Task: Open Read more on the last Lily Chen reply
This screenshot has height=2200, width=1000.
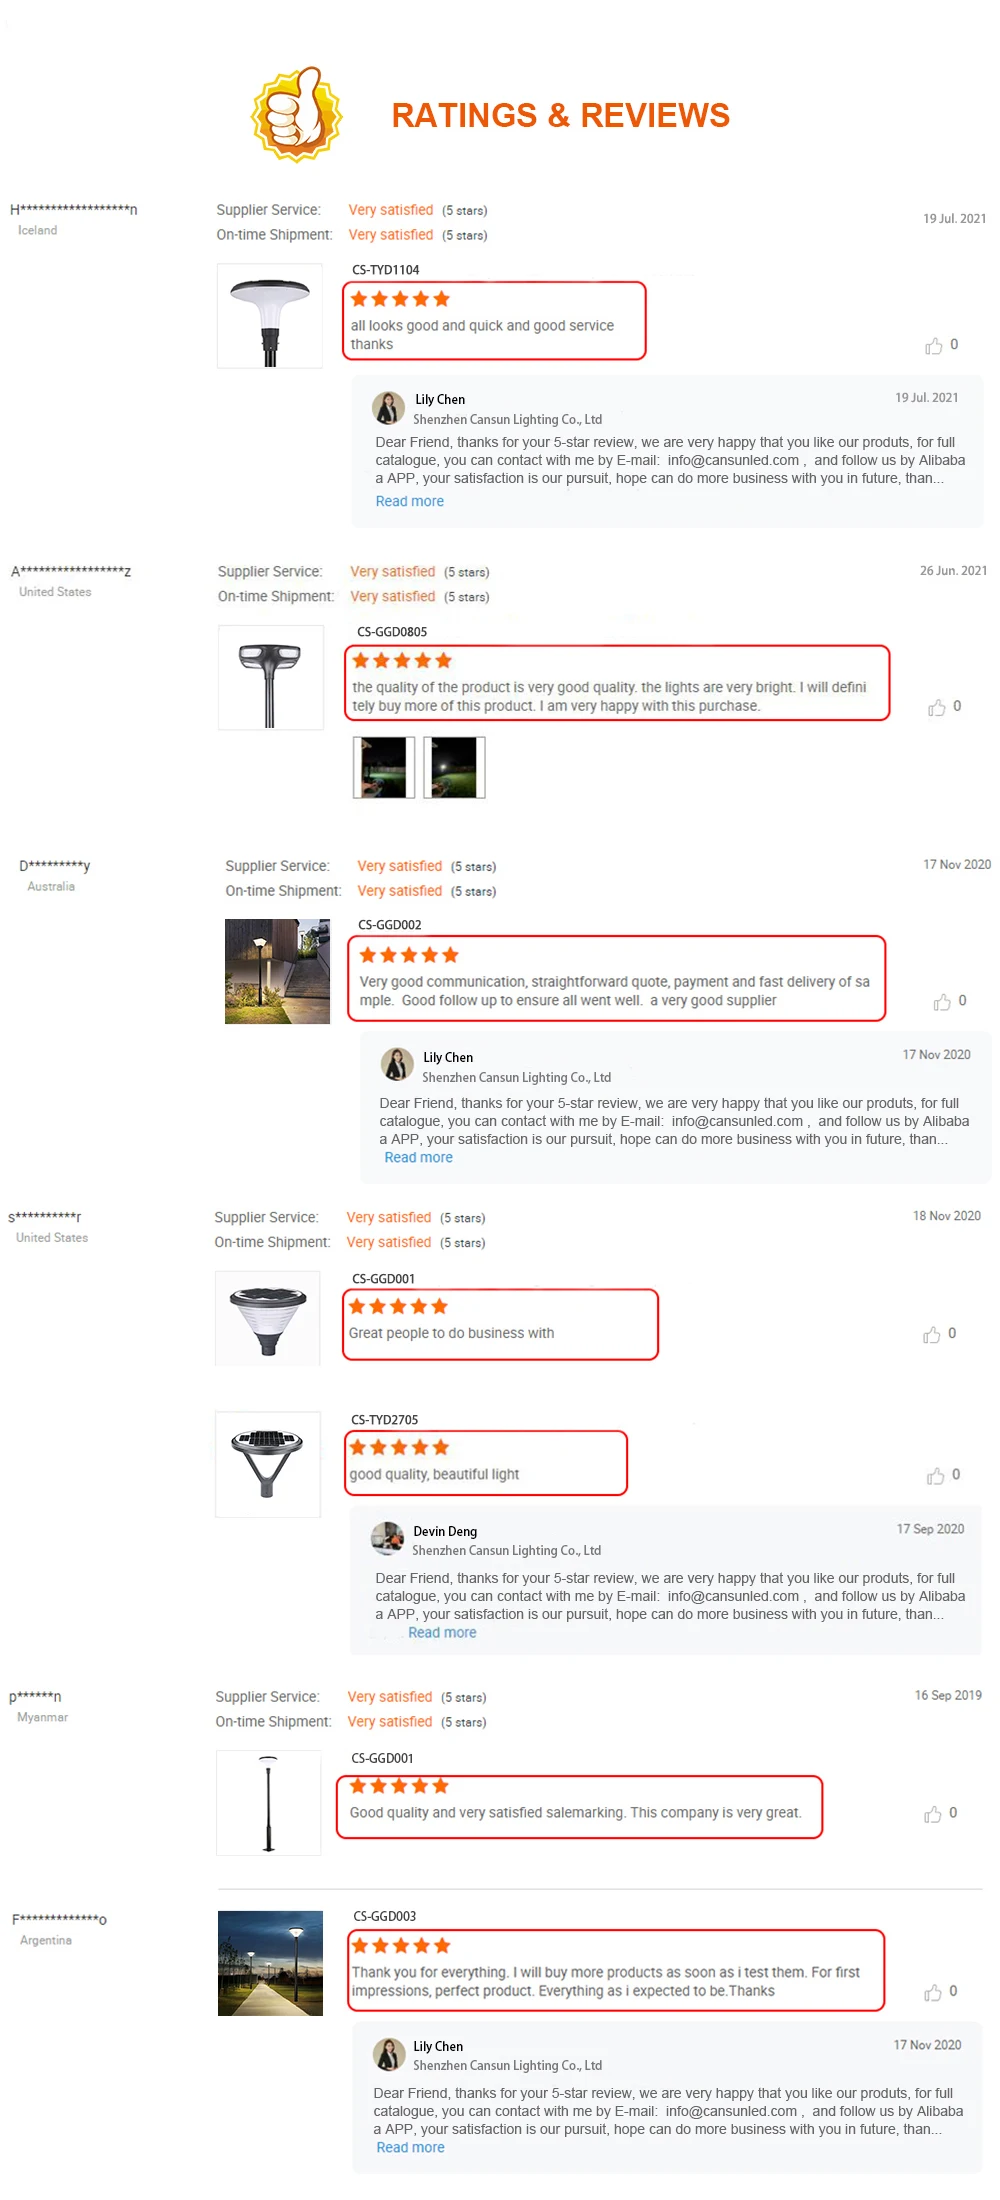Action: pyautogui.click(x=410, y=2147)
